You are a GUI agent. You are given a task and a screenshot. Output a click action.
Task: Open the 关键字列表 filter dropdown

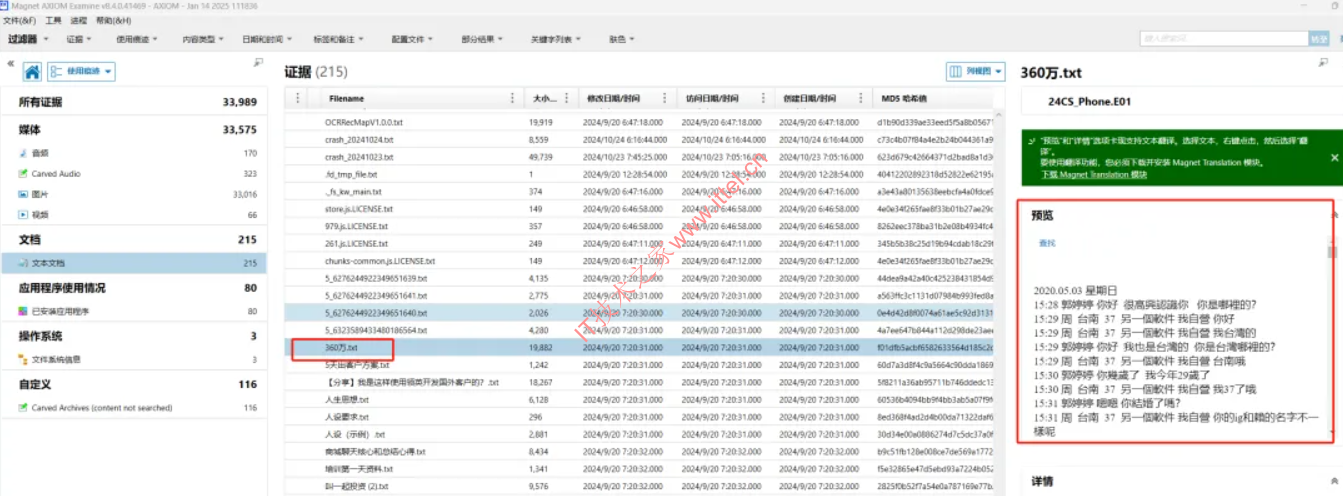555,39
